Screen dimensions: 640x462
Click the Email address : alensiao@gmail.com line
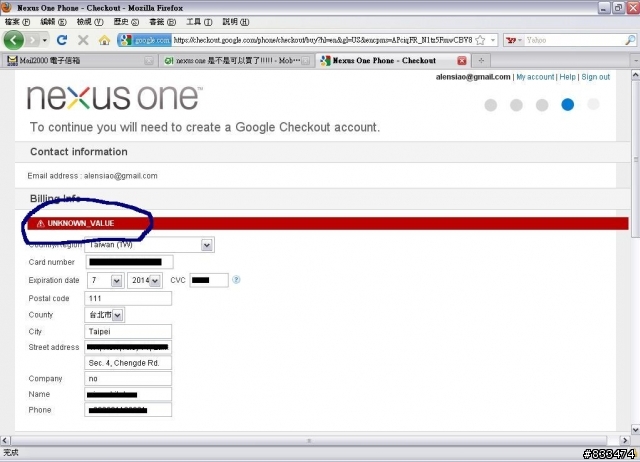click(93, 176)
